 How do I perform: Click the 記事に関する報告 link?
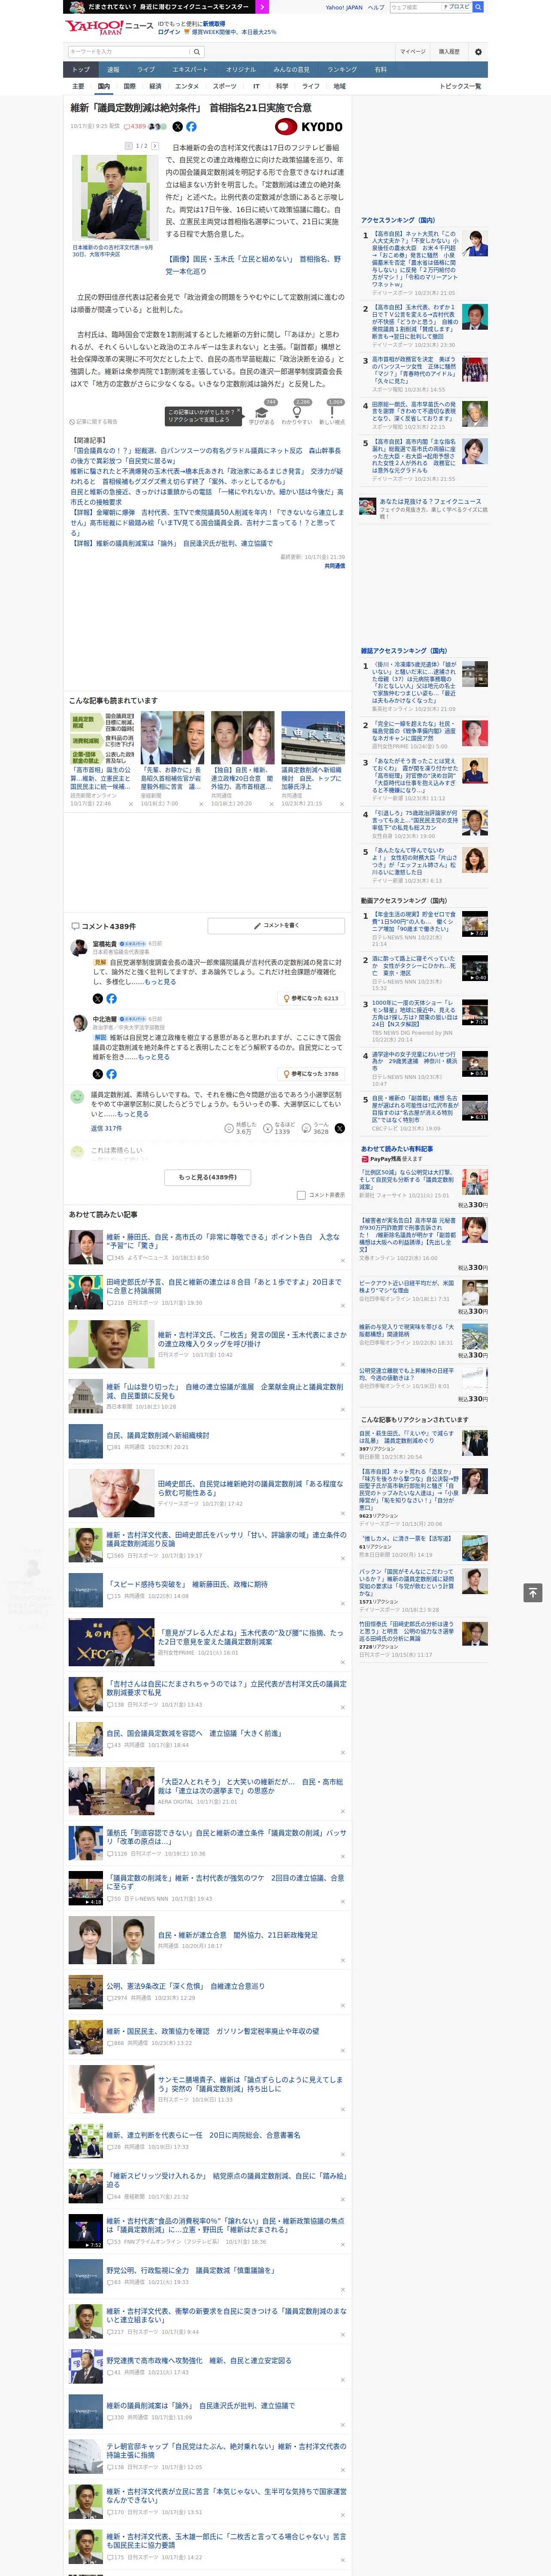coord(94,422)
